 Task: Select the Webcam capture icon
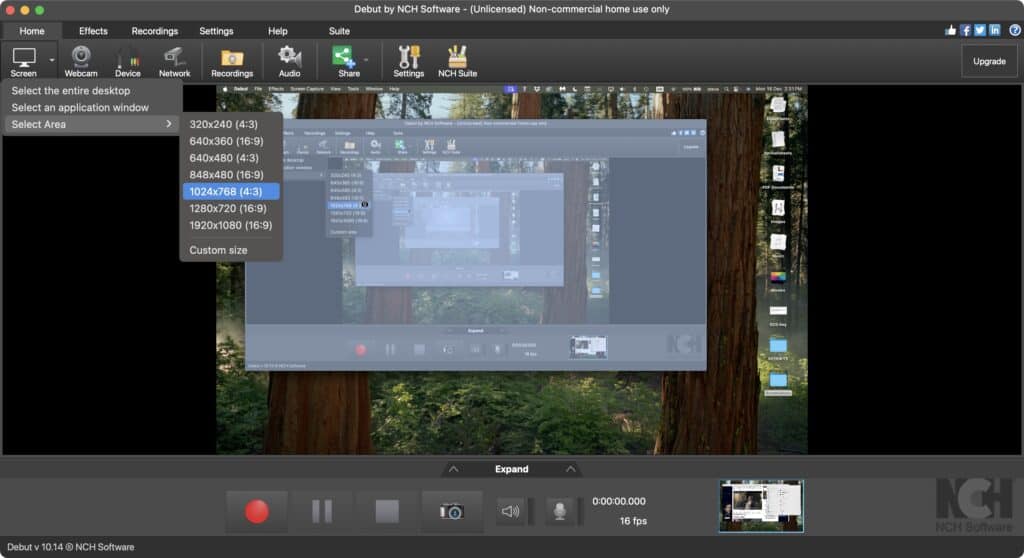point(81,61)
